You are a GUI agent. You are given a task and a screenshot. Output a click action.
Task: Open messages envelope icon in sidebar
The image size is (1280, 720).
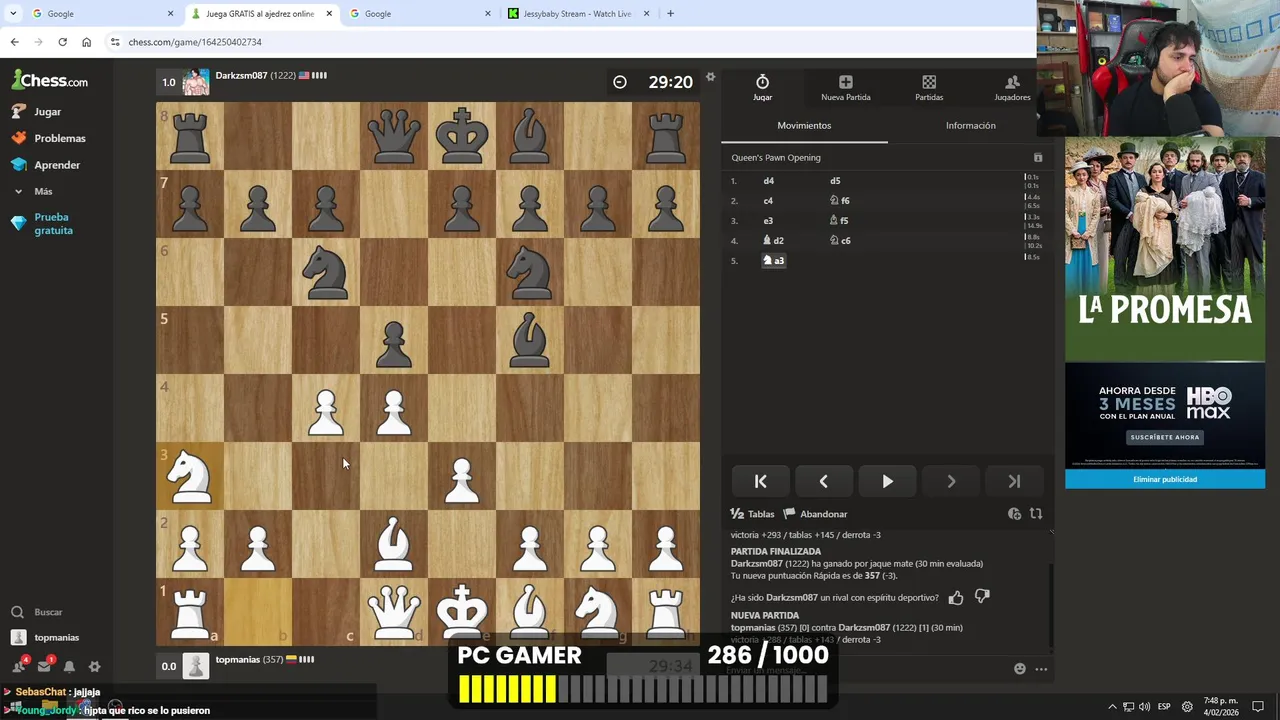pos(44,666)
